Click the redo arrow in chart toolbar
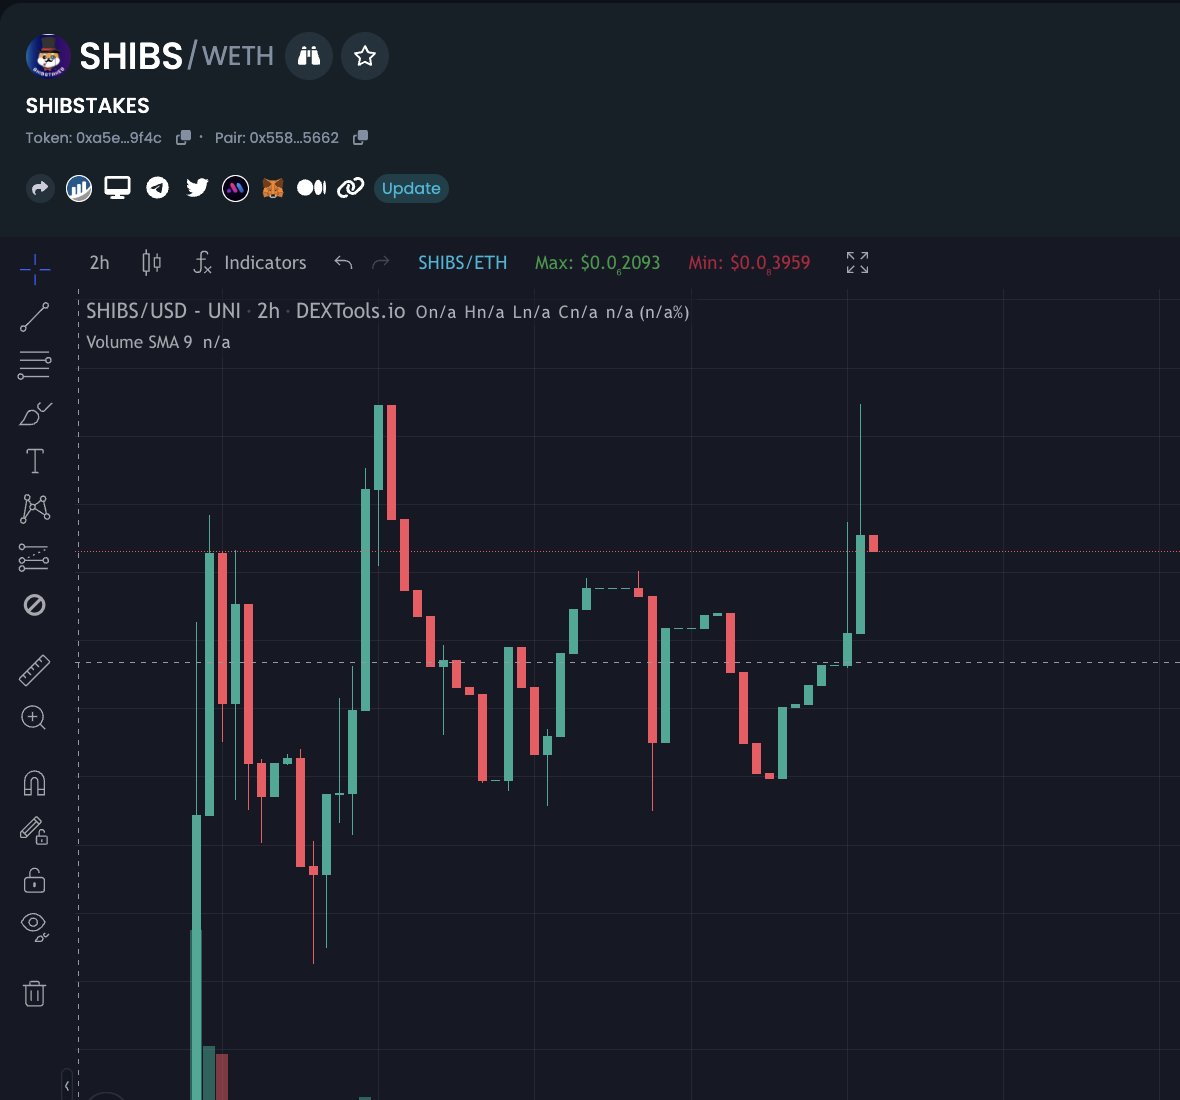1180x1100 pixels. [x=382, y=263]
